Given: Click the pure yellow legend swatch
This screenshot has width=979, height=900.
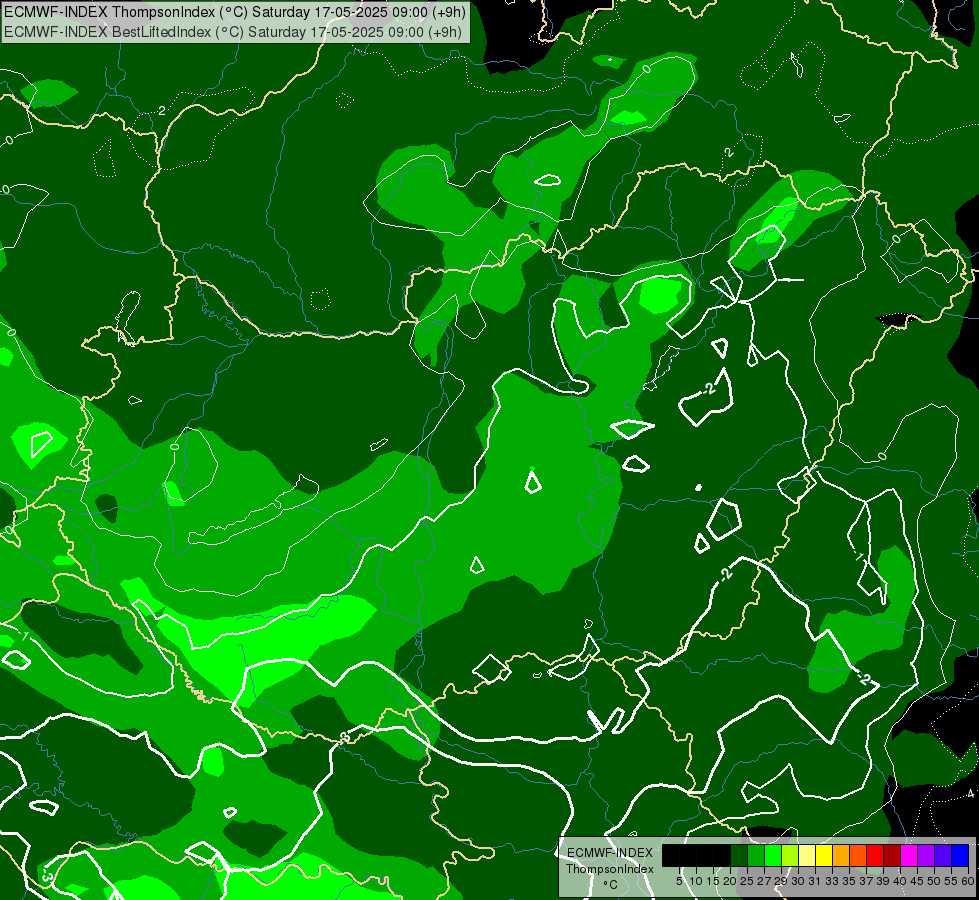Looking at the screenshot, I should 824,855.
